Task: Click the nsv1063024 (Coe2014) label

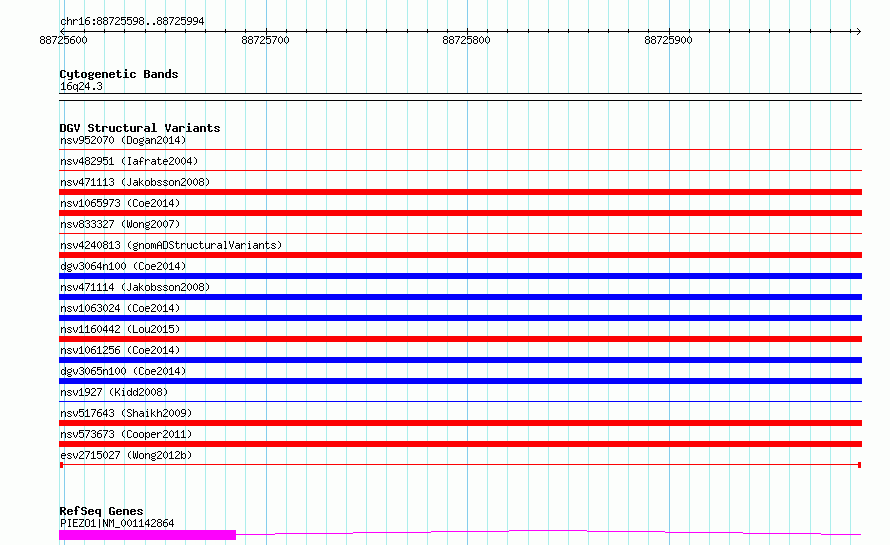Action: (x=120, y=308)
